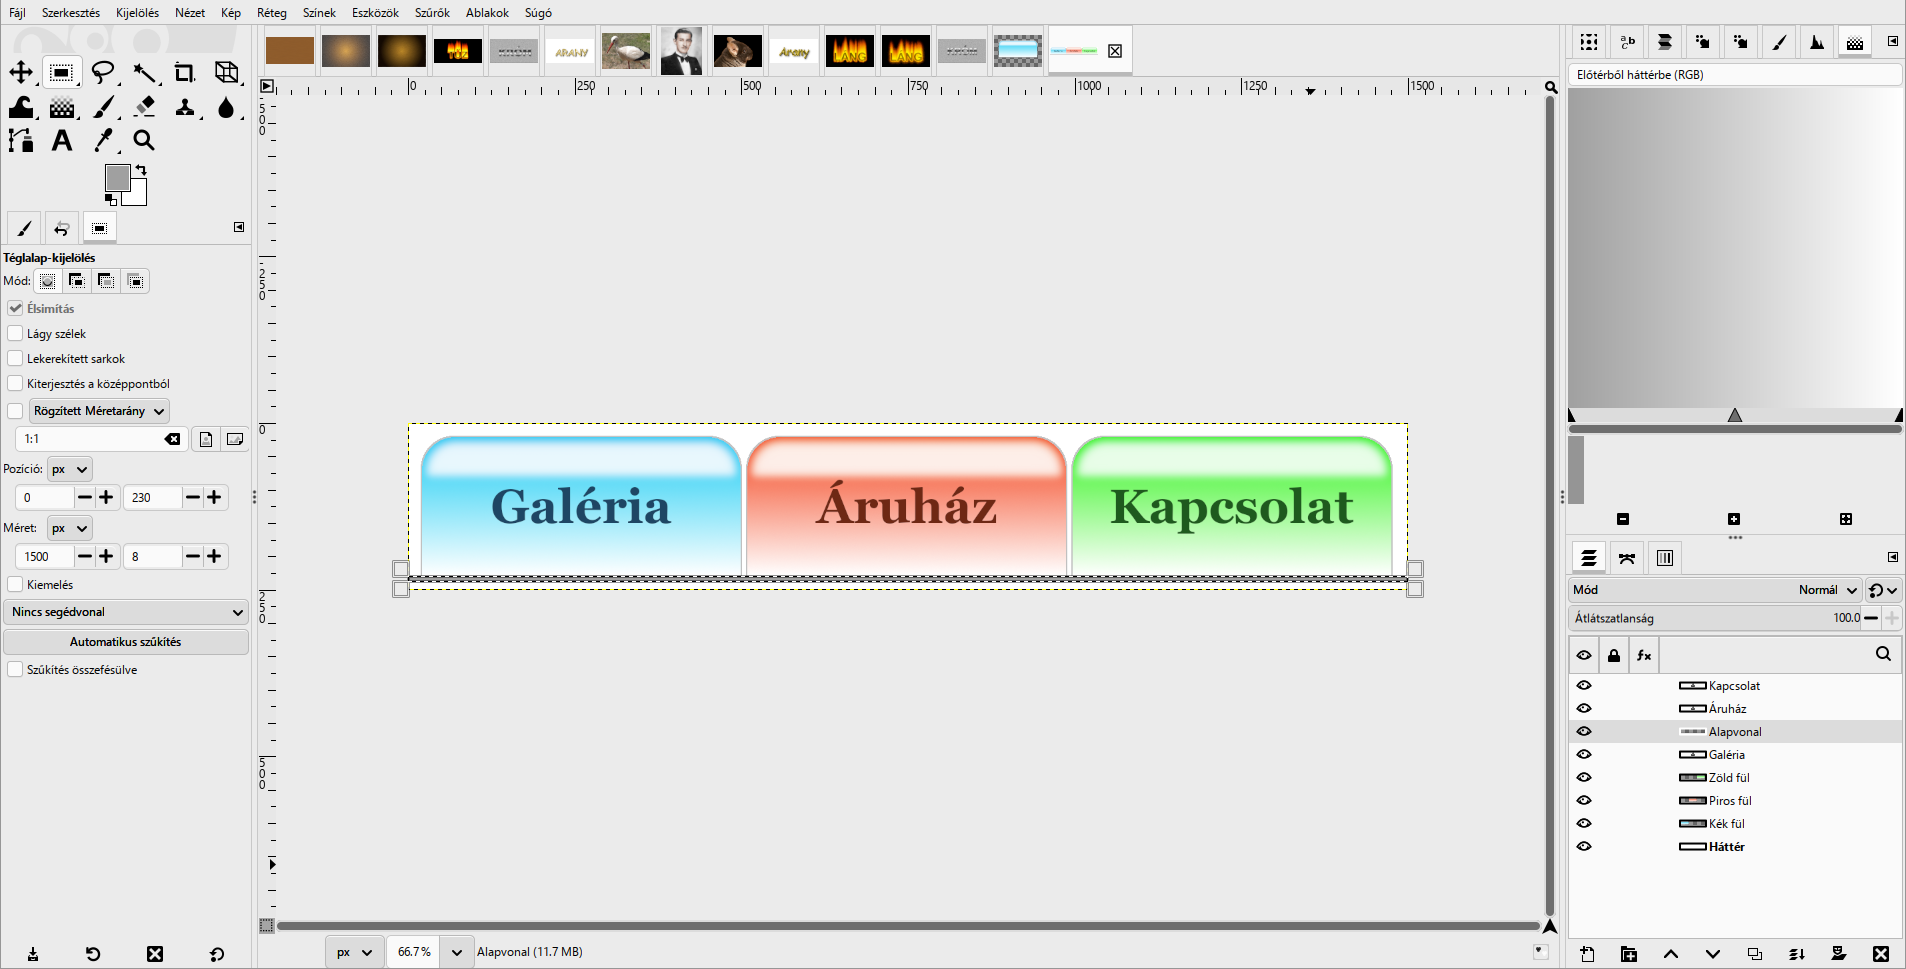The image size is (1906, 969).
Task: Open the Kijelölés menu
Action: 137,13
